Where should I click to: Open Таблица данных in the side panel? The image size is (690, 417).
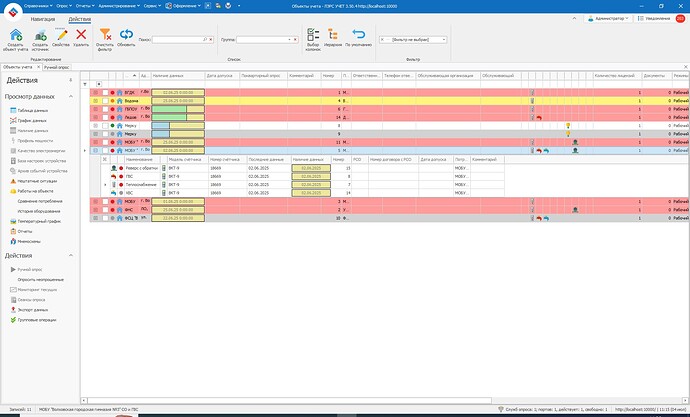click(29, 110)
